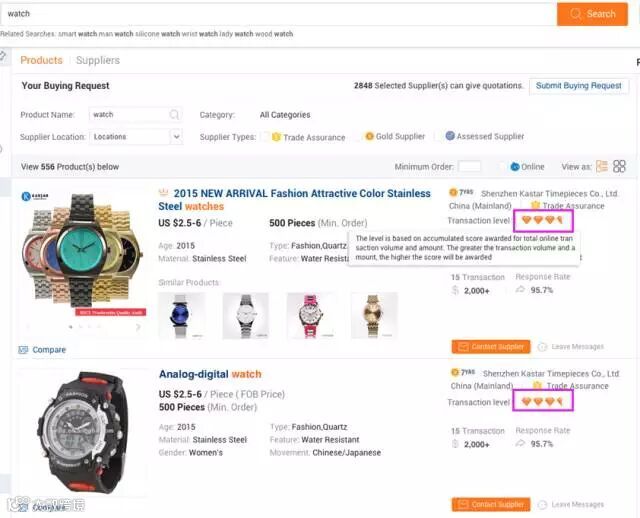Click Leave Messages icon for first supplier
This screenshot has height=518, width=640.
[x=542, y=347]
